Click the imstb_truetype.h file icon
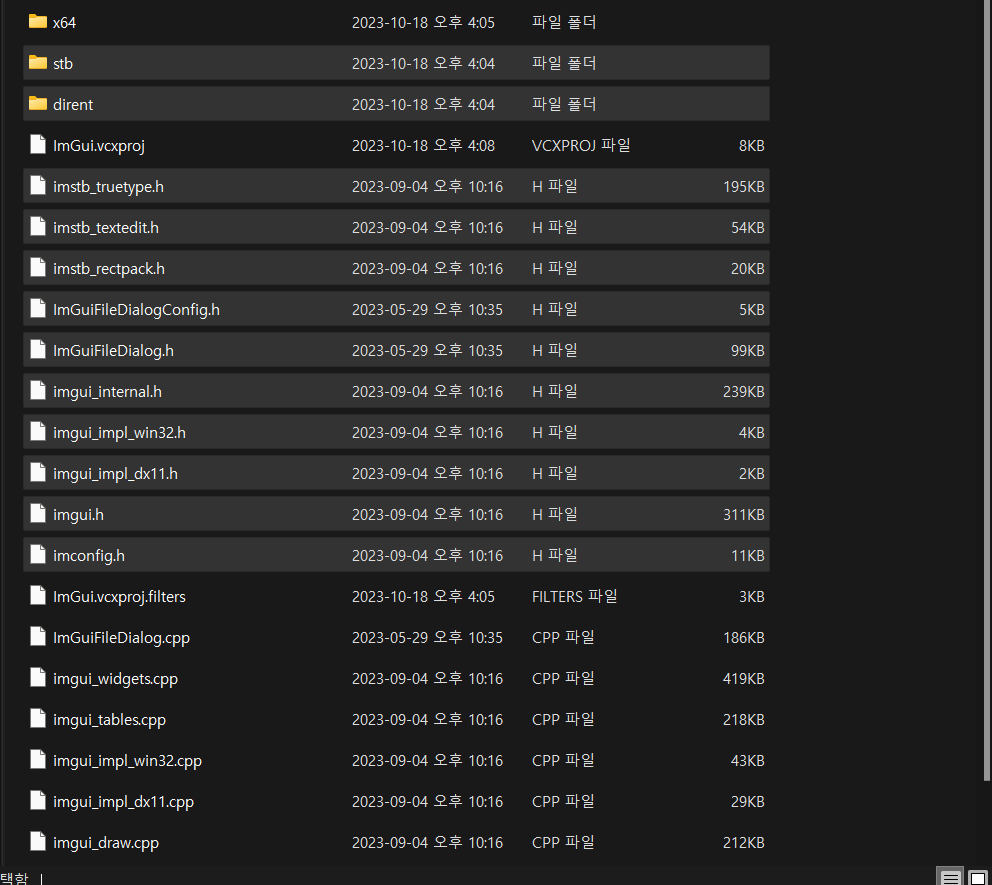The image size is (992, 885). (x=38, y=186)
